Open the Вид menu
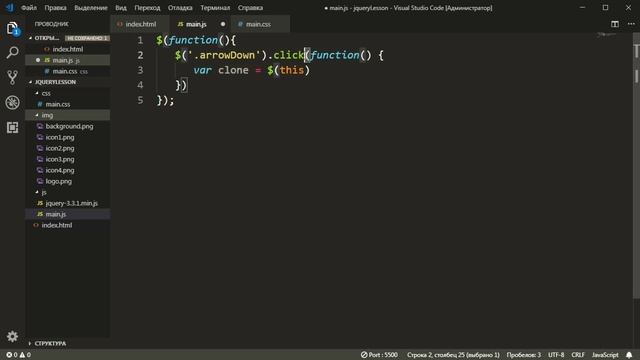This screenshot has width=640, height=360. [121, 8]
